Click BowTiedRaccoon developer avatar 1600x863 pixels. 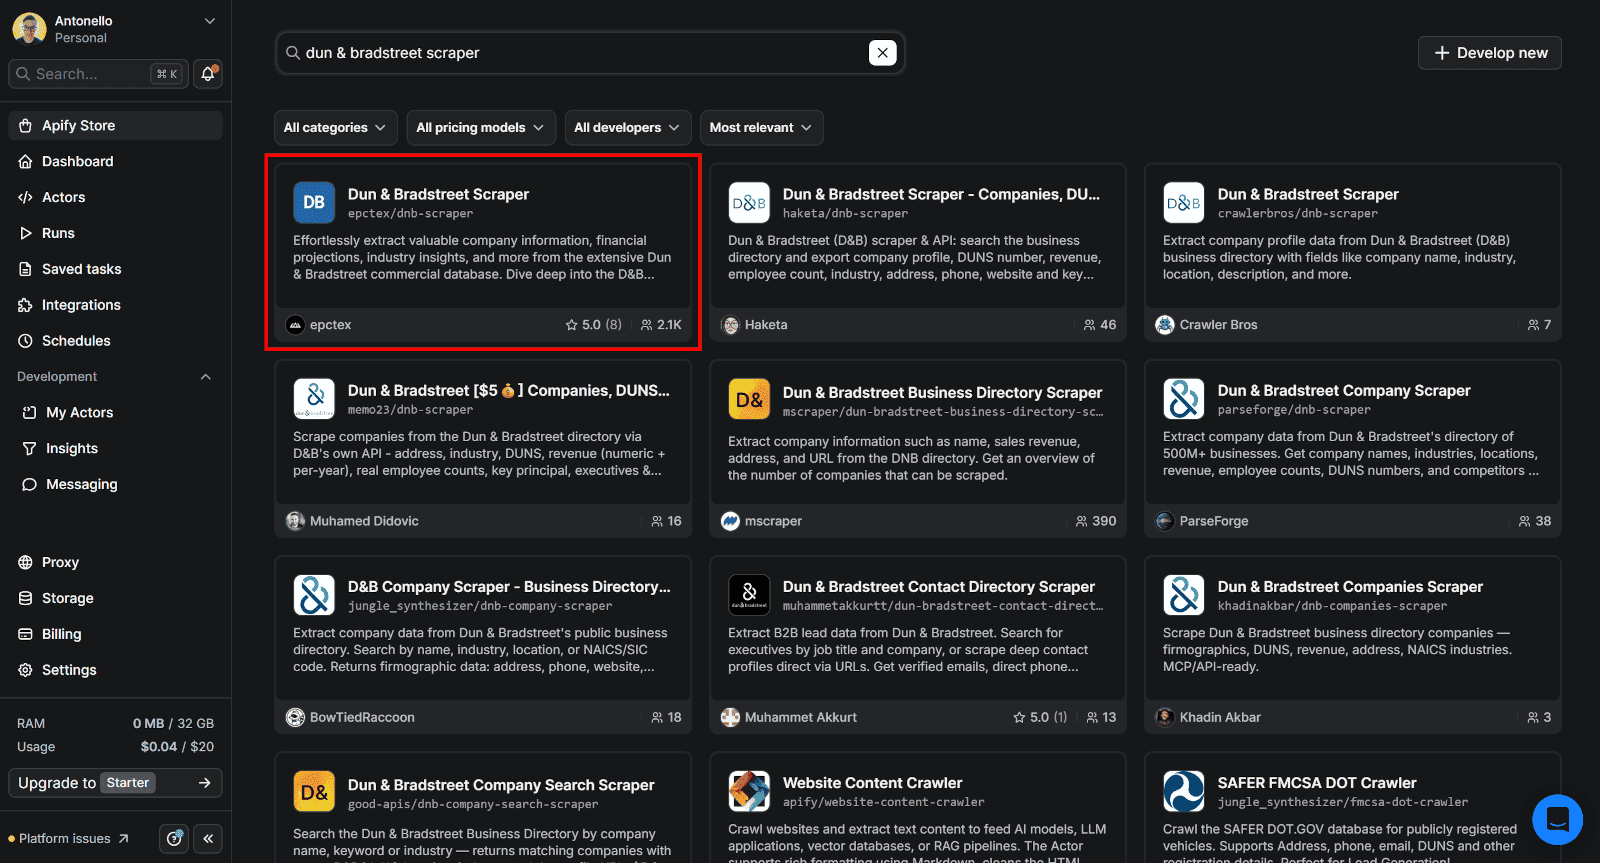pos(295,717)
